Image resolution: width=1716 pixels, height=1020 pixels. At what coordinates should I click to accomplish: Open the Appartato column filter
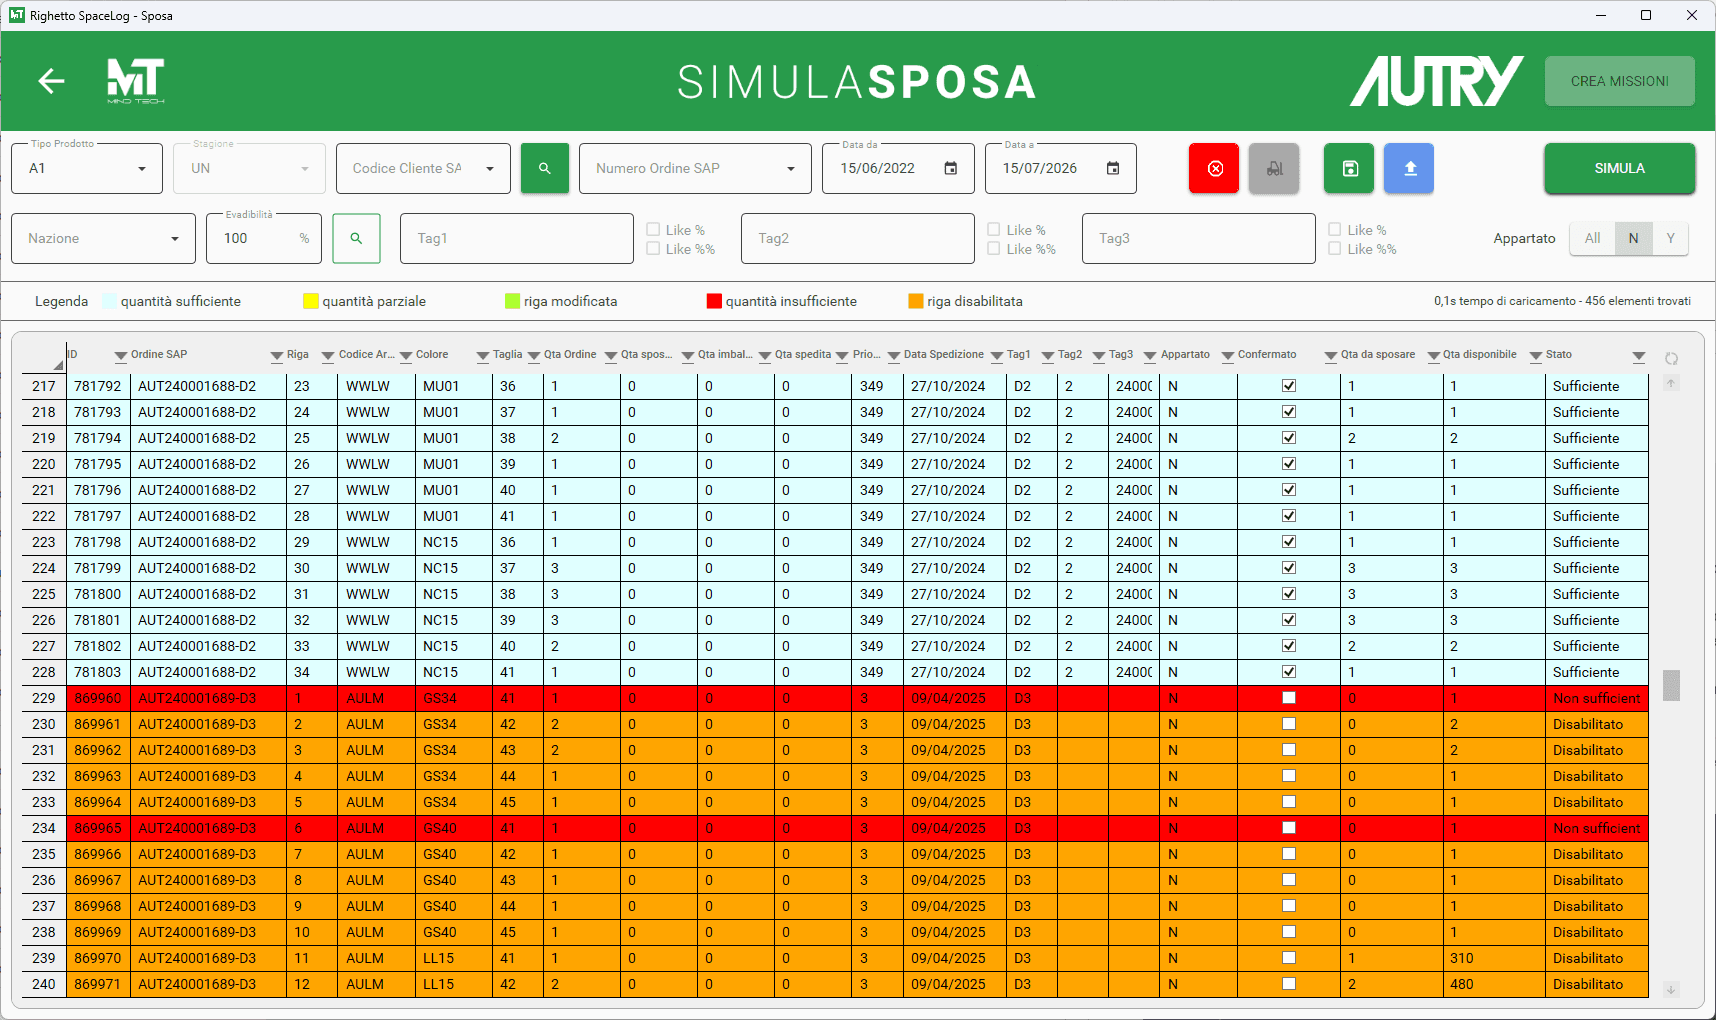pyautogui.click(x=1228, y=356)
